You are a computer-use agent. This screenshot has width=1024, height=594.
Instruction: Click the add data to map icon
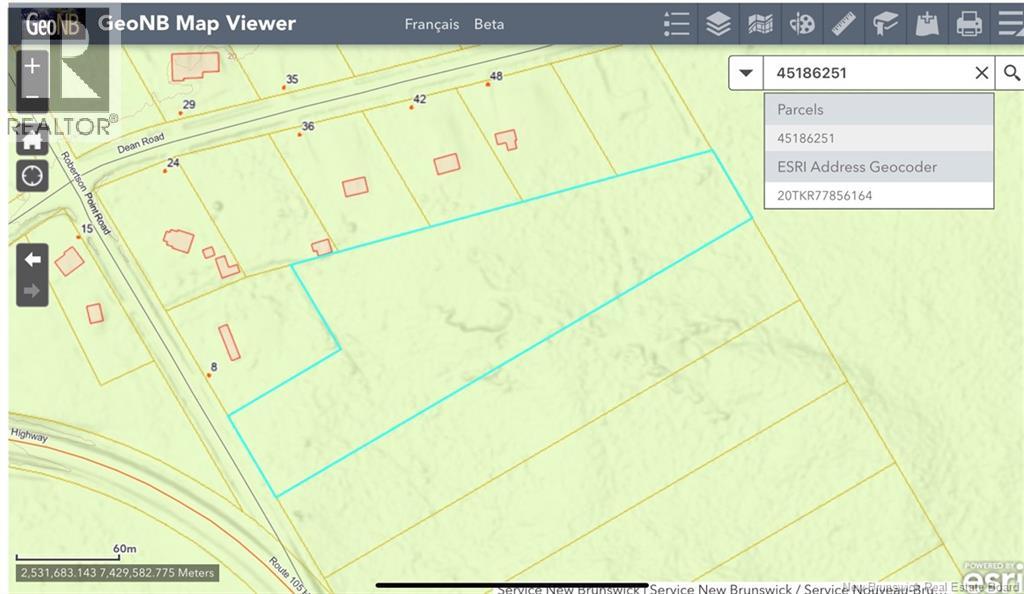[927, 23]
